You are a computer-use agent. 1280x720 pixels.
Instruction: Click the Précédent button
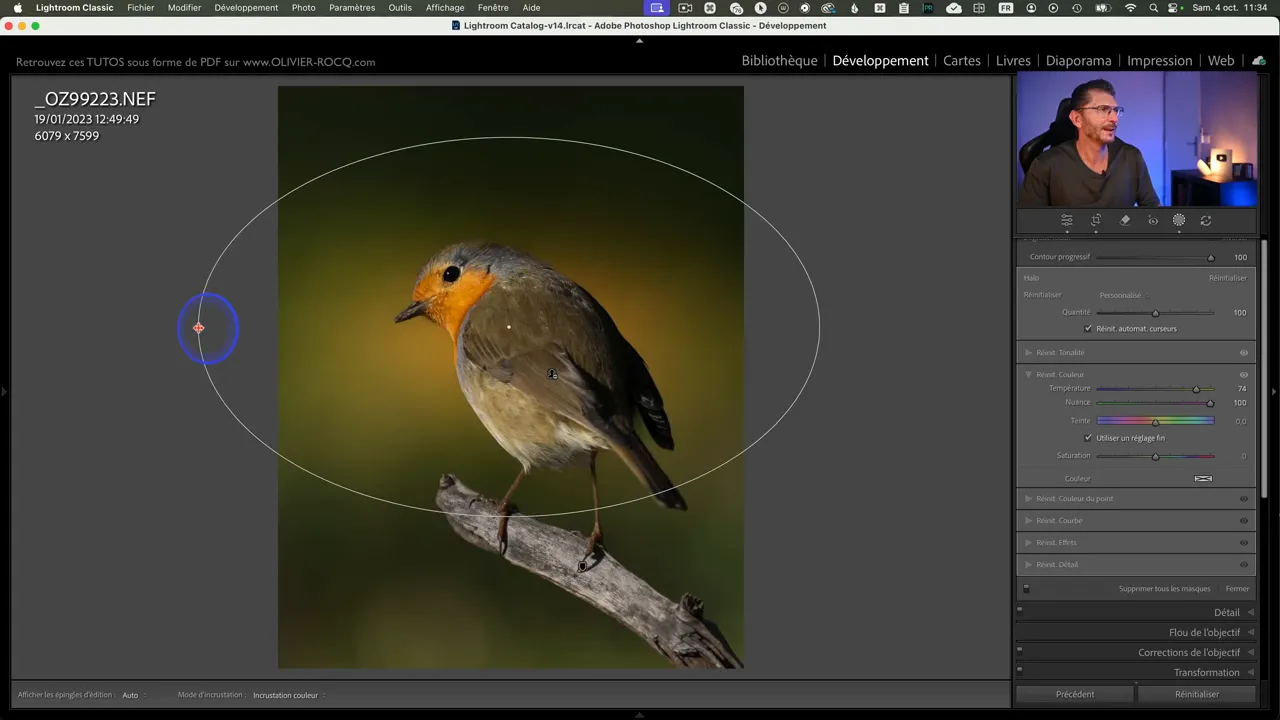coord(1075,694)
